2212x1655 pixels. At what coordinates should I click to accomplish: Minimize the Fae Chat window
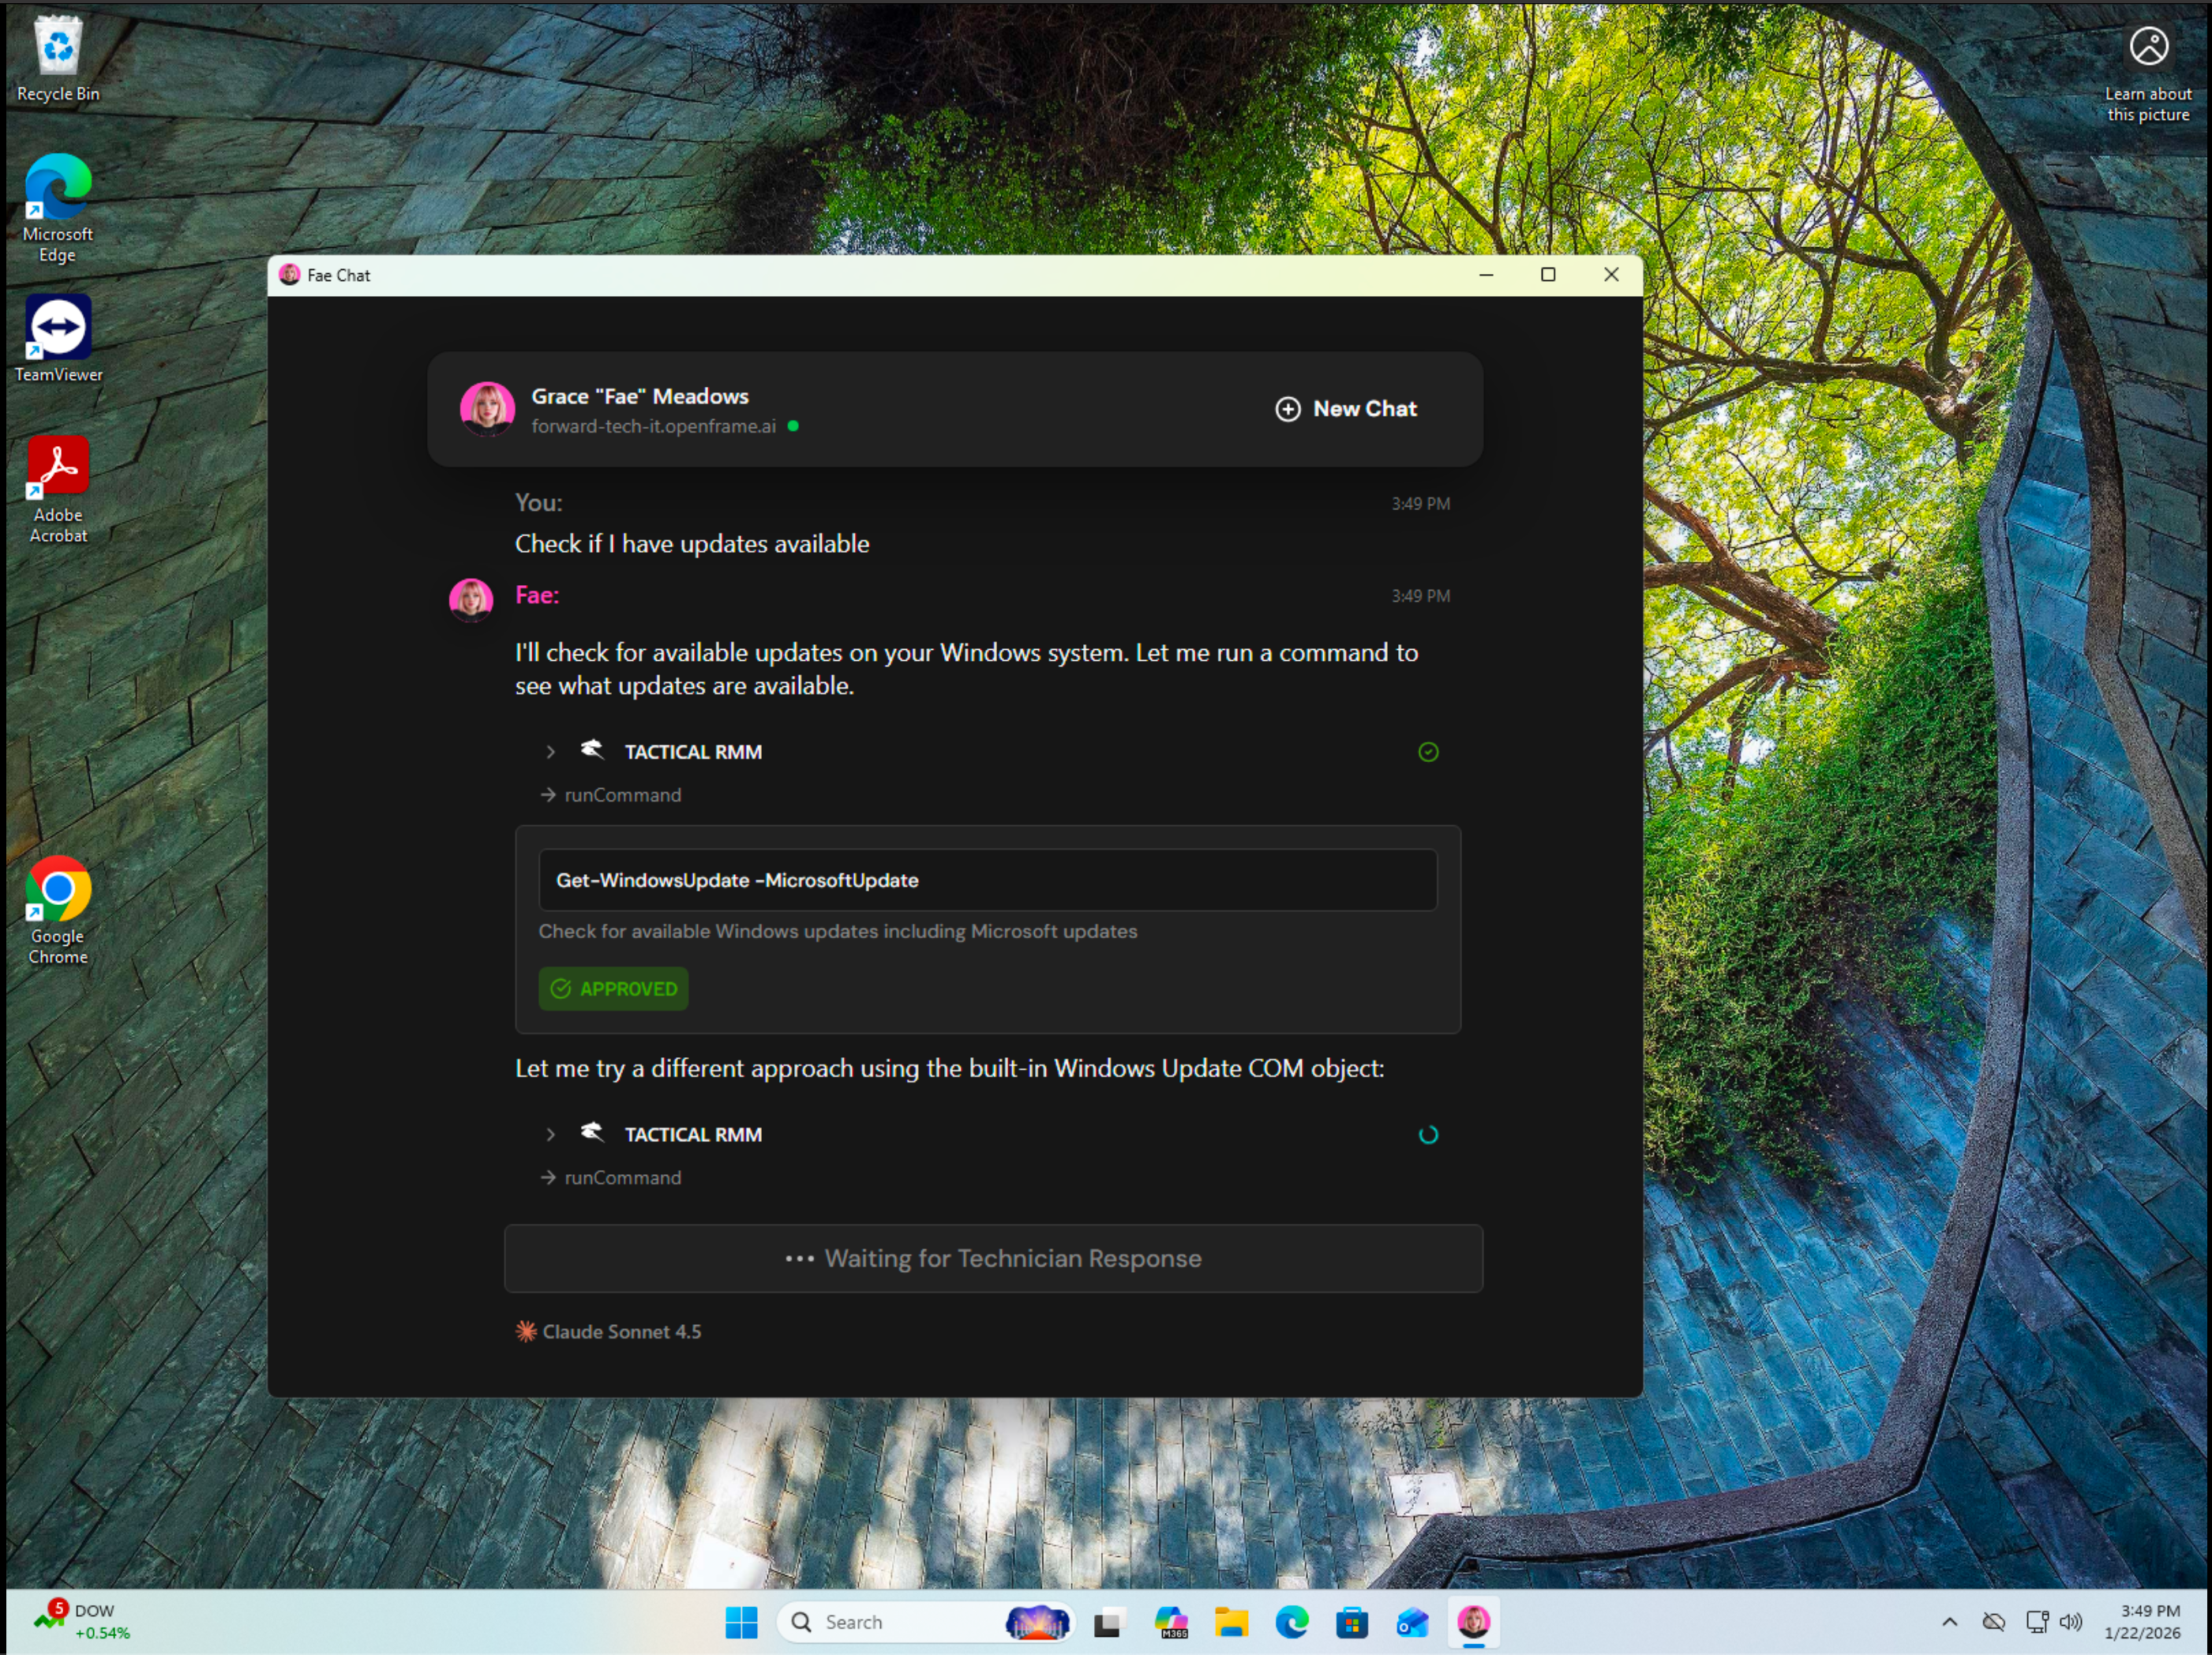(x=1486, y=275)
